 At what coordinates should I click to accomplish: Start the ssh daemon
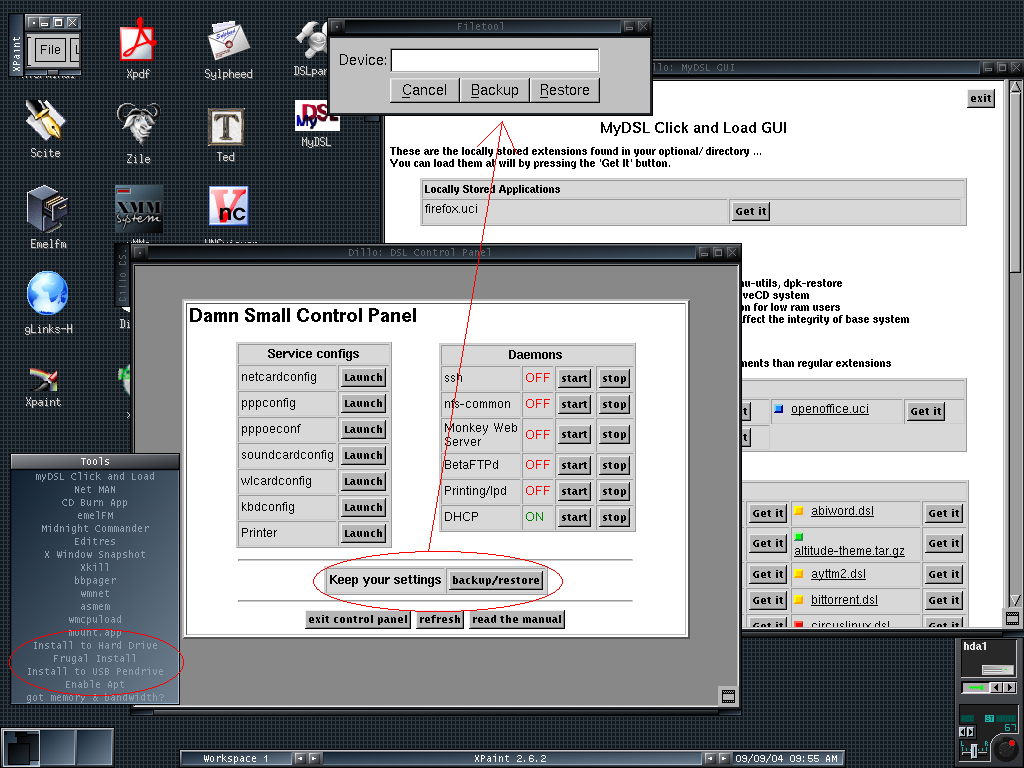[574, 378]
